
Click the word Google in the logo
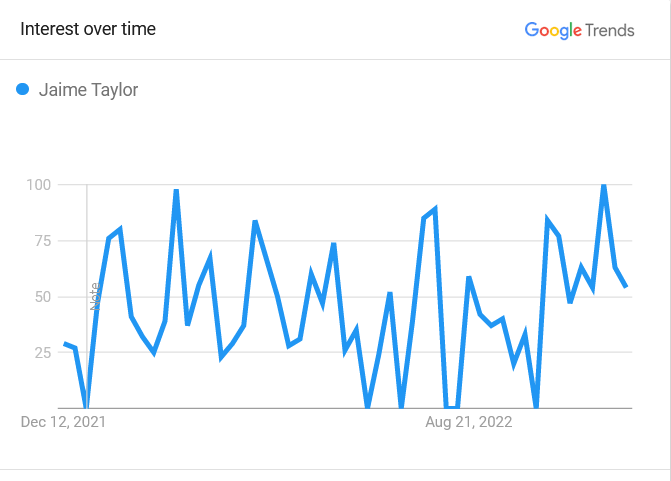(553, 30)
